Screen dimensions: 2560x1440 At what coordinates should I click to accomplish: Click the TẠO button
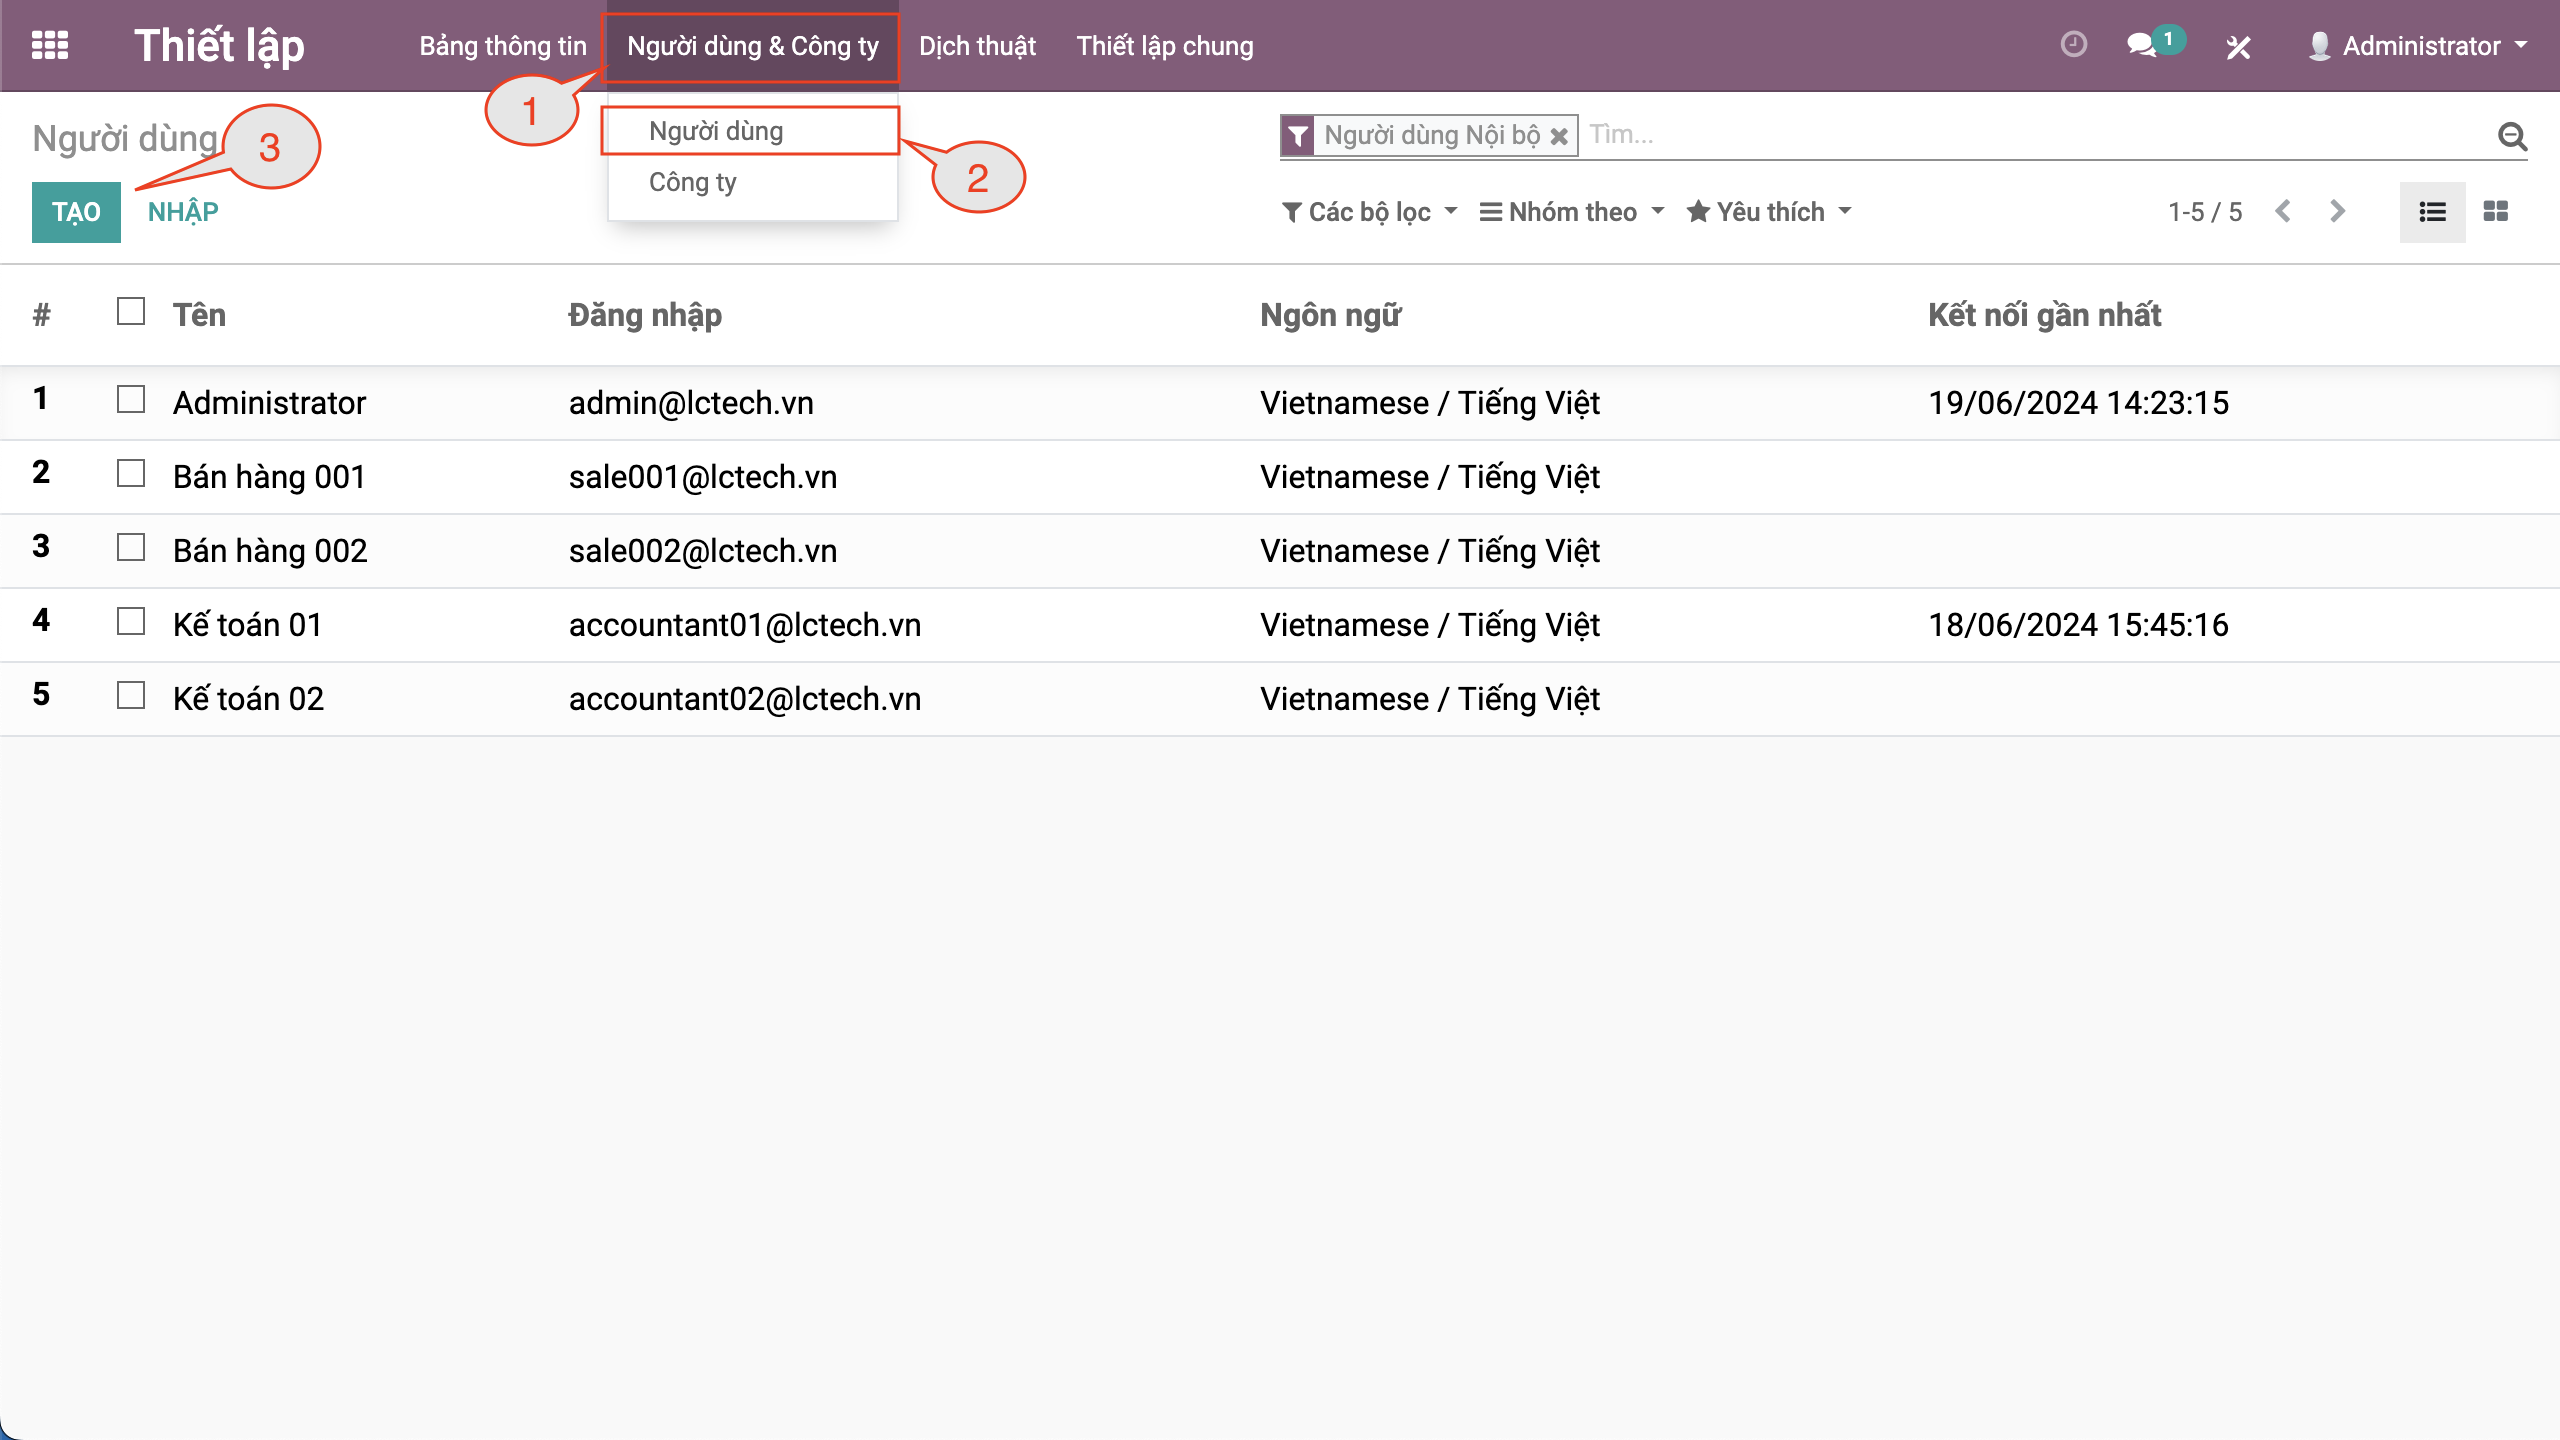coord(76,211)
